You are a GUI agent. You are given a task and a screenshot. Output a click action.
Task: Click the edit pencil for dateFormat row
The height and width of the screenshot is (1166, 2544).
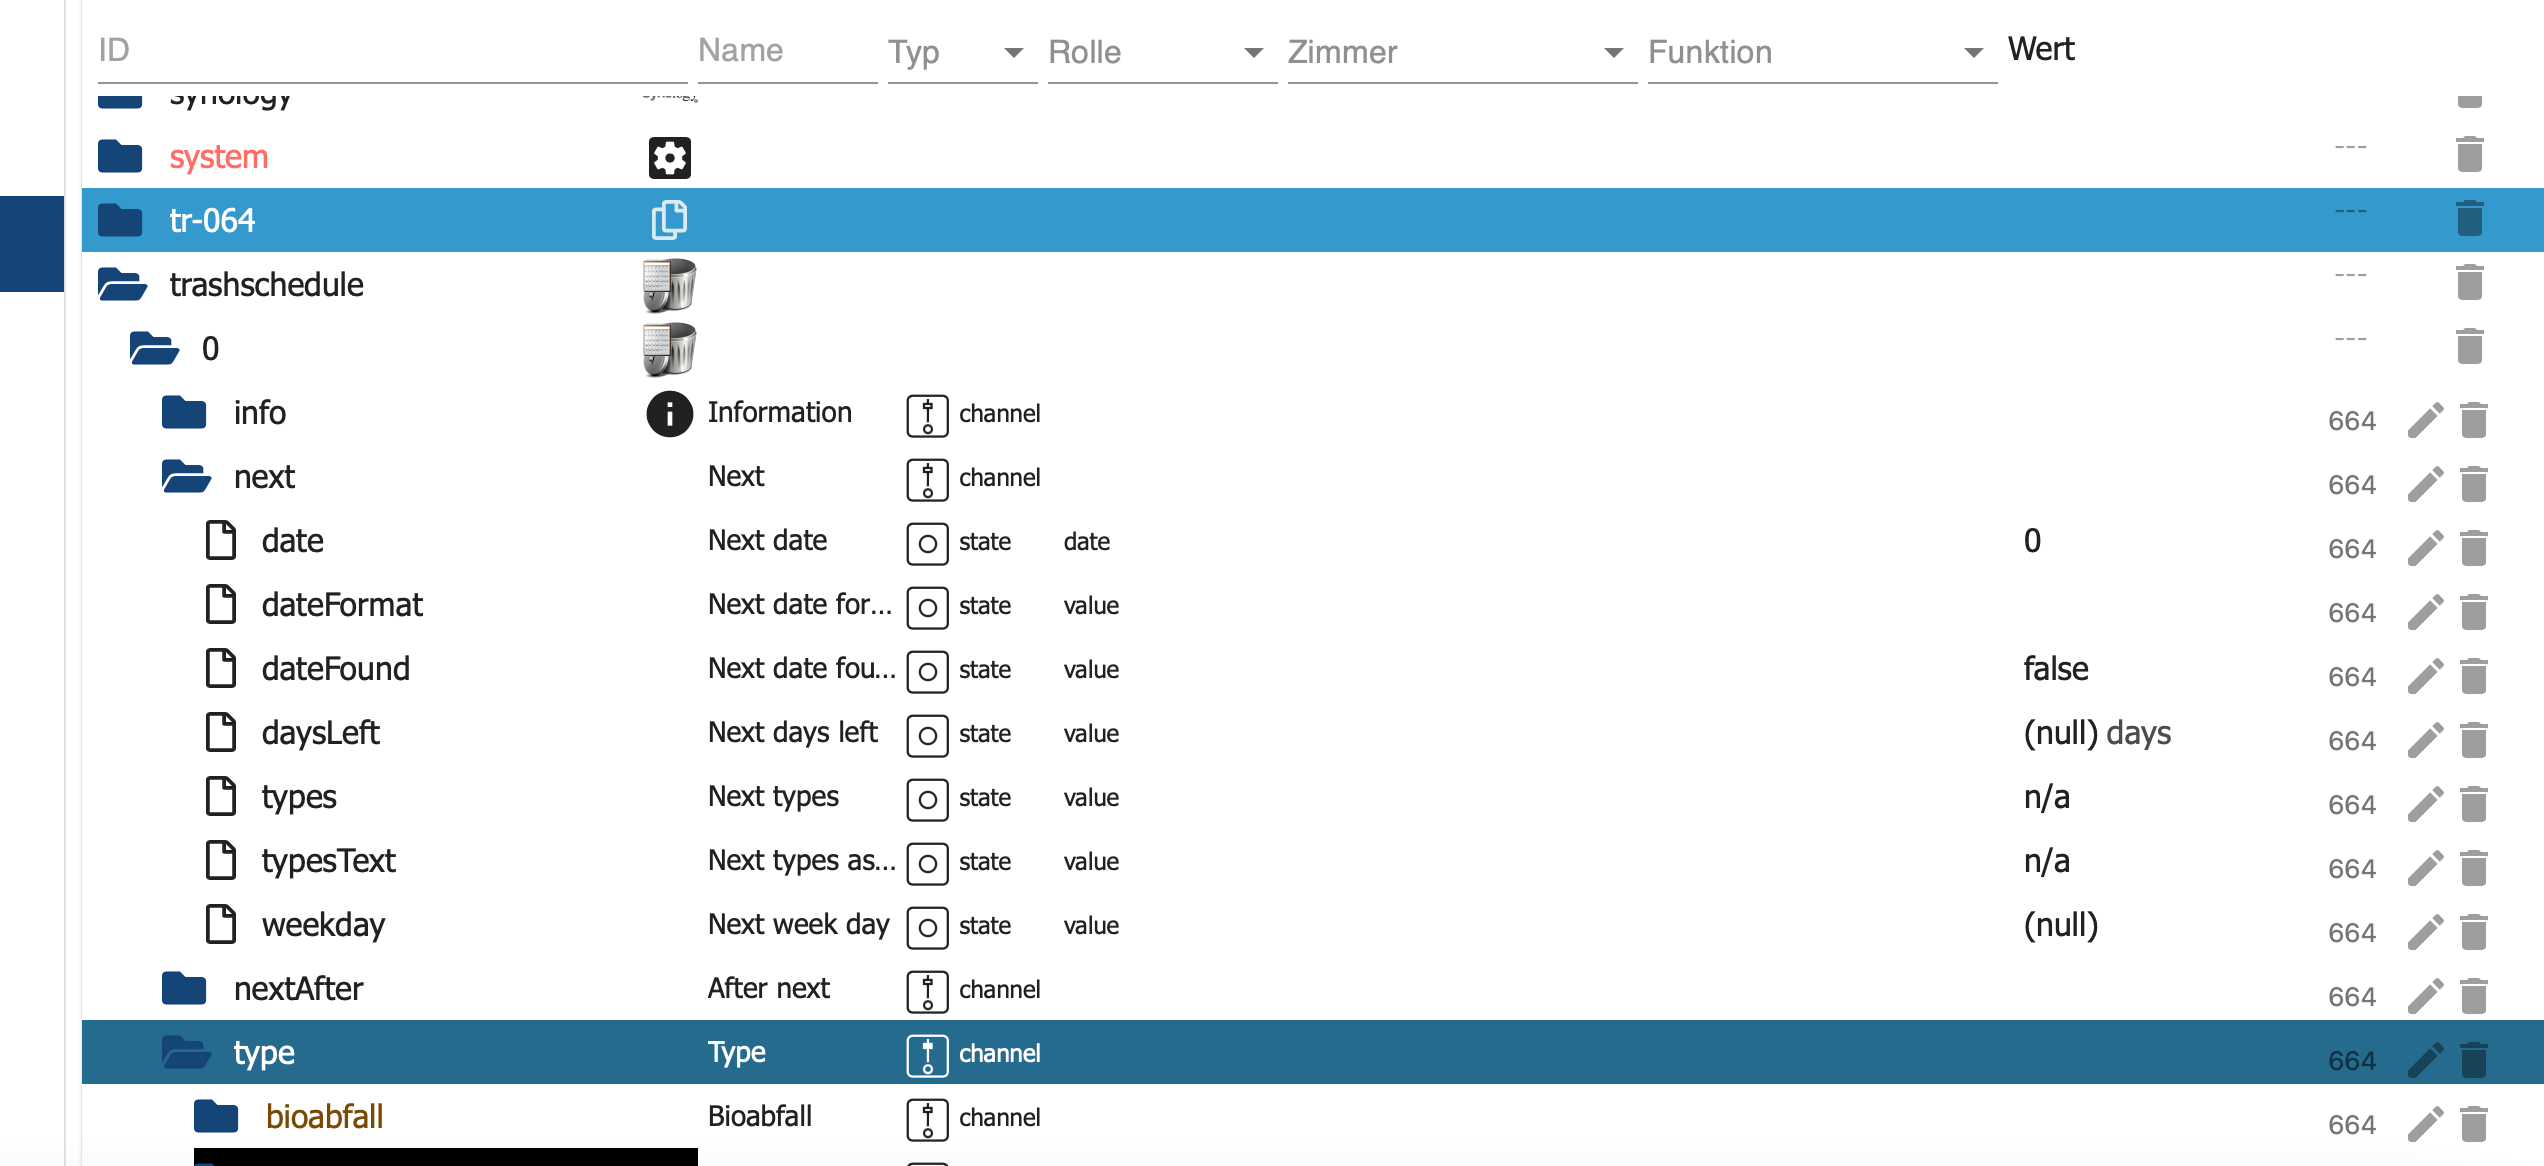point(2425,612)
